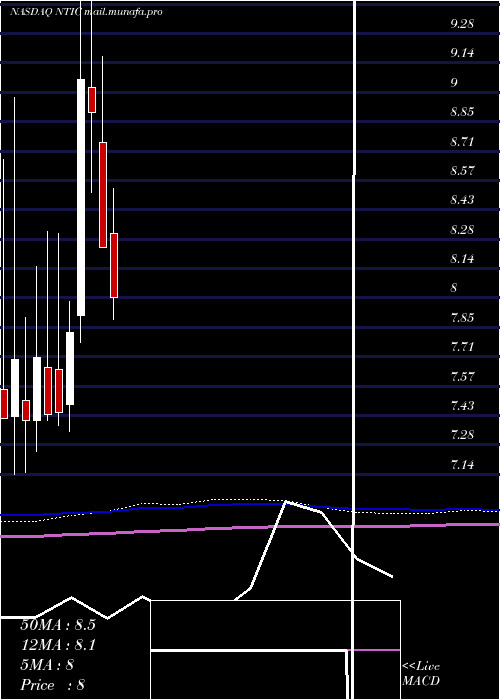This screenshot has width=500, height=700.
Task: Click the 8 price axis label
Action: tap(454, 288)
